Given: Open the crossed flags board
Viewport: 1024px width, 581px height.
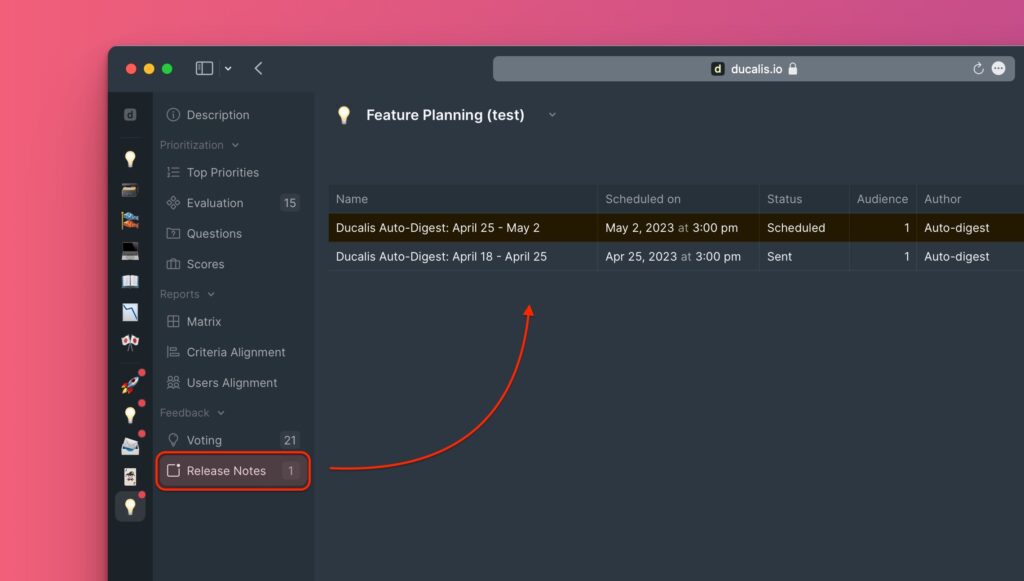Looking at the screenshot, I should pos(130,342).
